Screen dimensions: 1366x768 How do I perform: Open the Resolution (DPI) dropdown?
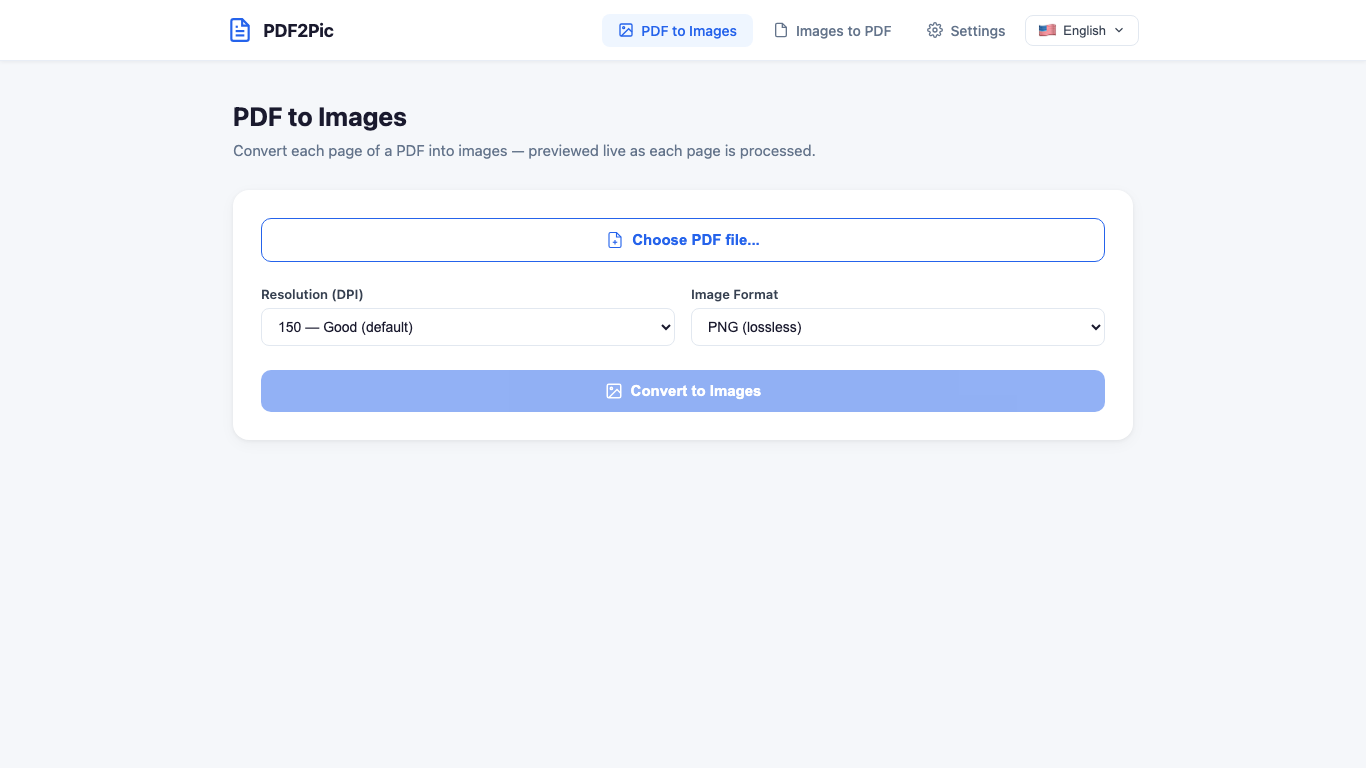[x=468, y=327]
